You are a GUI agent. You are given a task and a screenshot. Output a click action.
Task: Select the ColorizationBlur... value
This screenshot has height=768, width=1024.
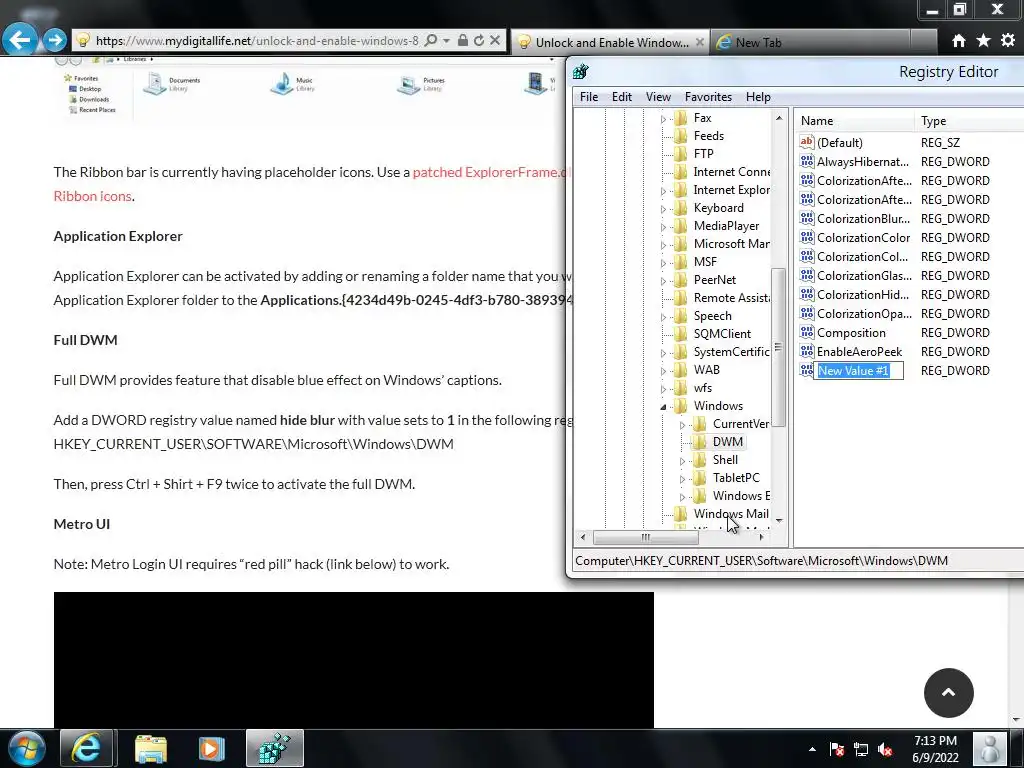click(863, 219)
